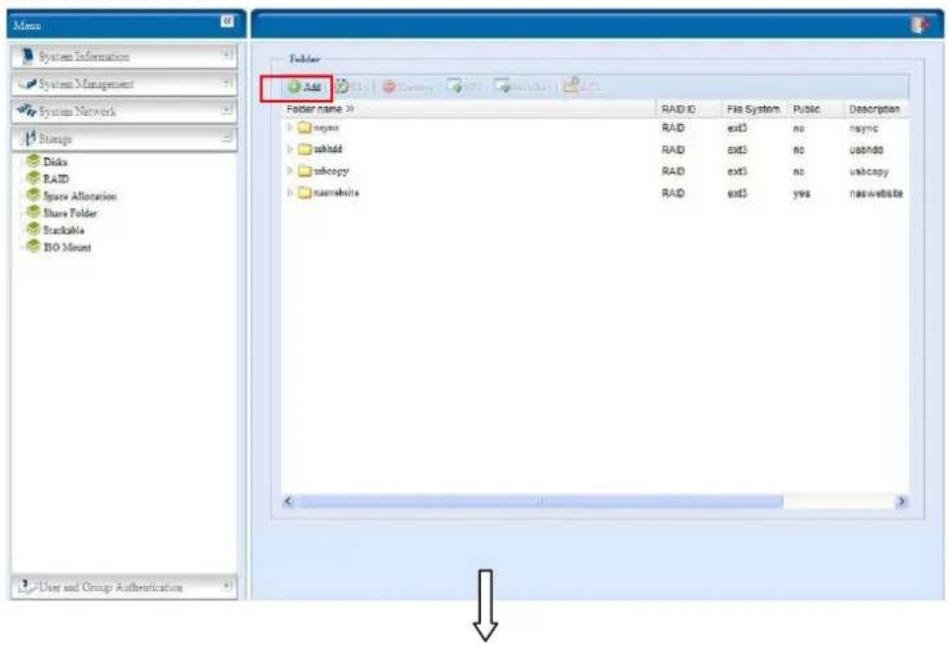Click 'yes' Public value for naswebsite

pos(801,194)
